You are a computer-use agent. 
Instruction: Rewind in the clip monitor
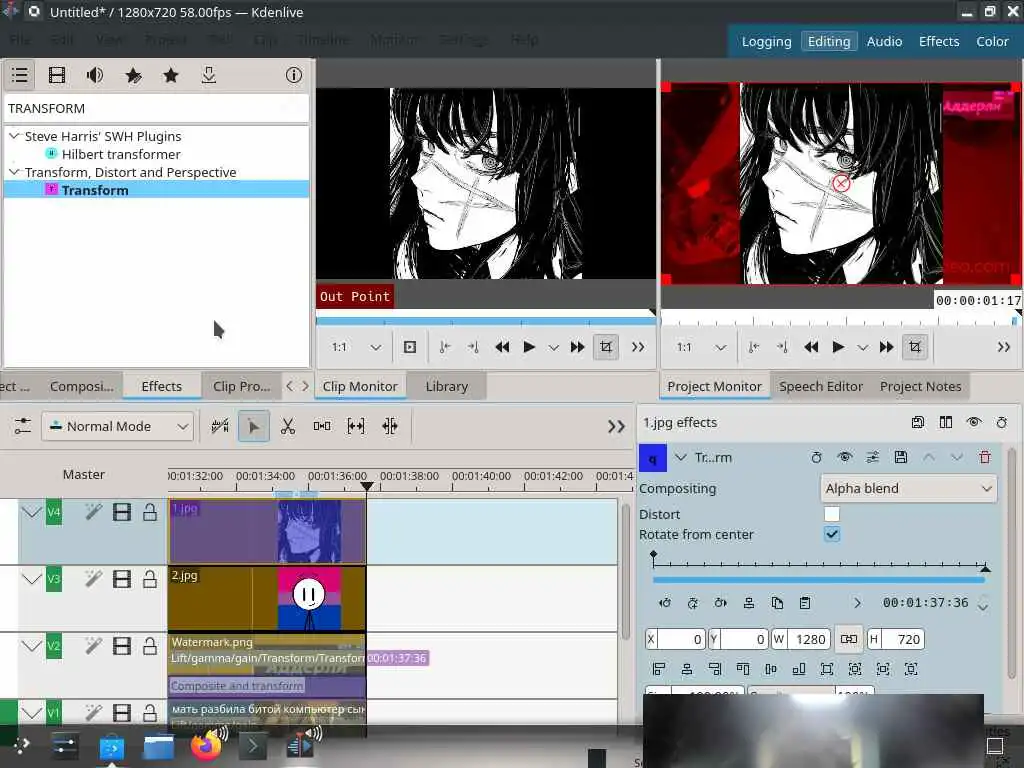click(x=502, y=347)
